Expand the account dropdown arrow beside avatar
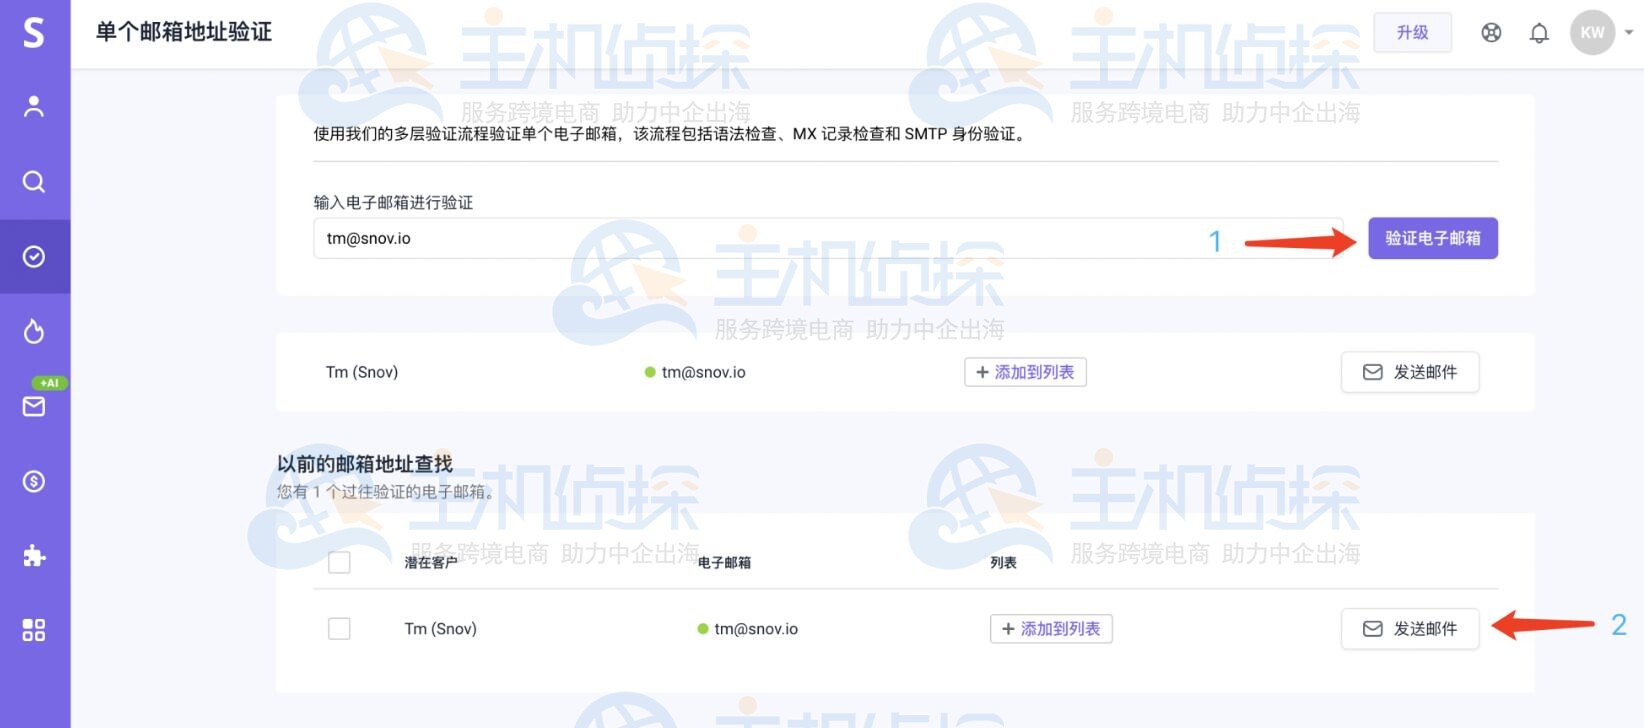 [1629, 33]
